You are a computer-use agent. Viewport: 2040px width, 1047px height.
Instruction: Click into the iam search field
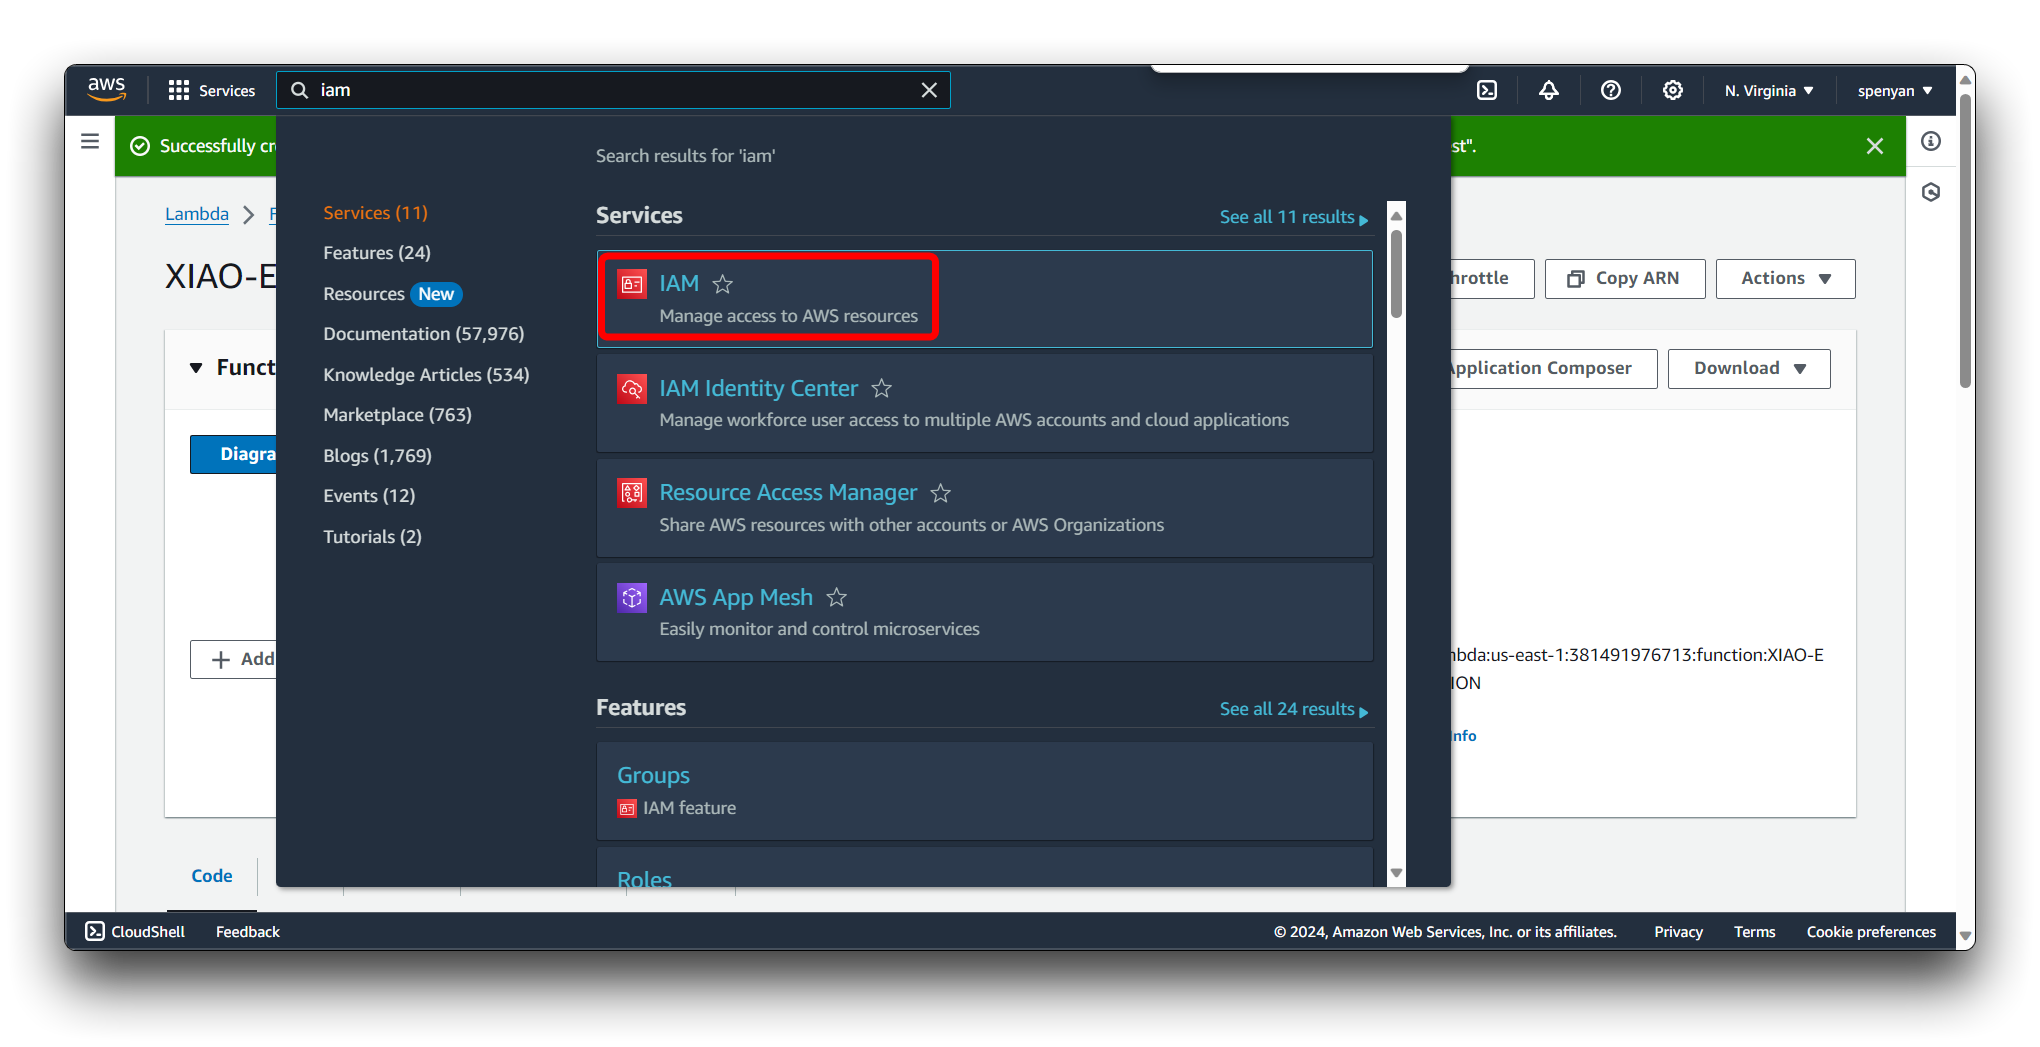point(613,90)
